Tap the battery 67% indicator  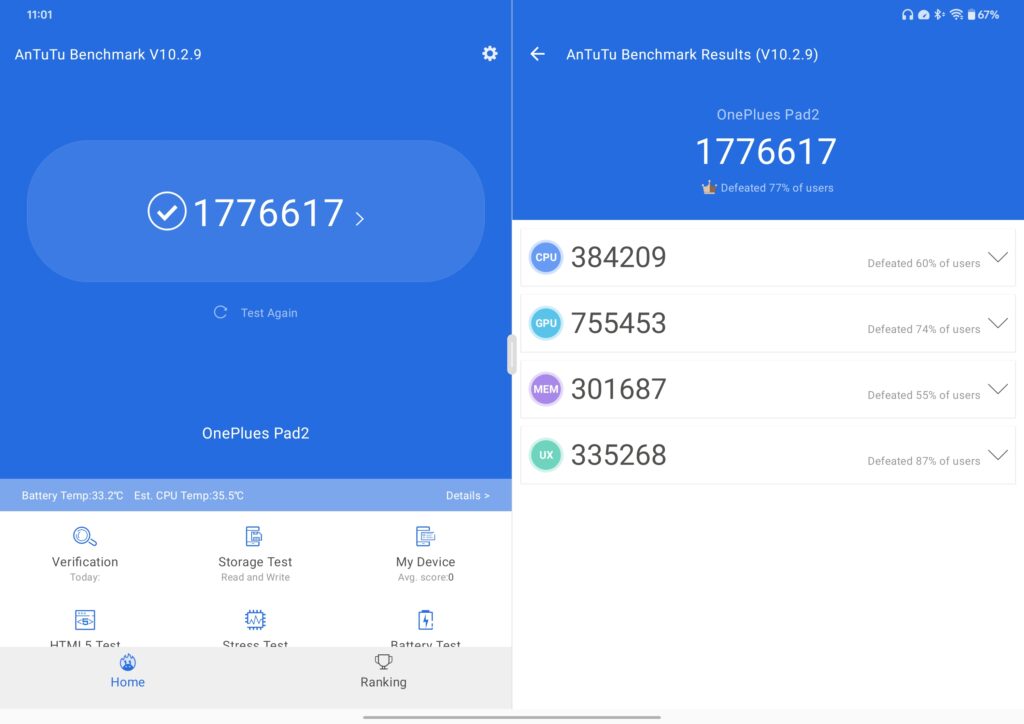983,14
